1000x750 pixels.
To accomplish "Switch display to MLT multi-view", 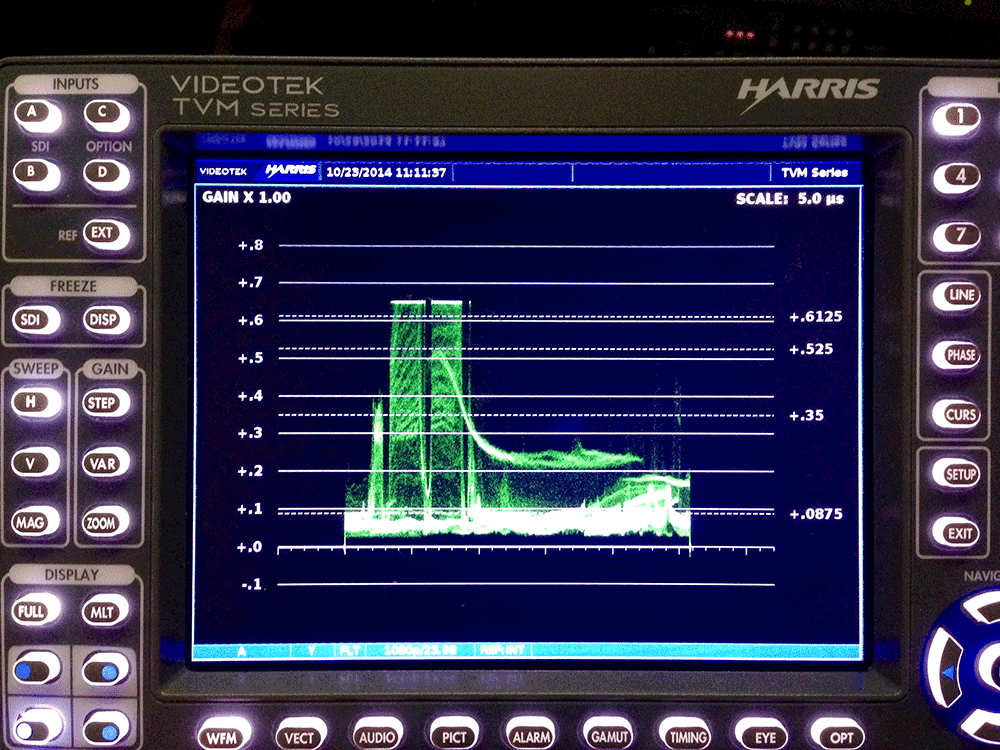I will 106,612.
